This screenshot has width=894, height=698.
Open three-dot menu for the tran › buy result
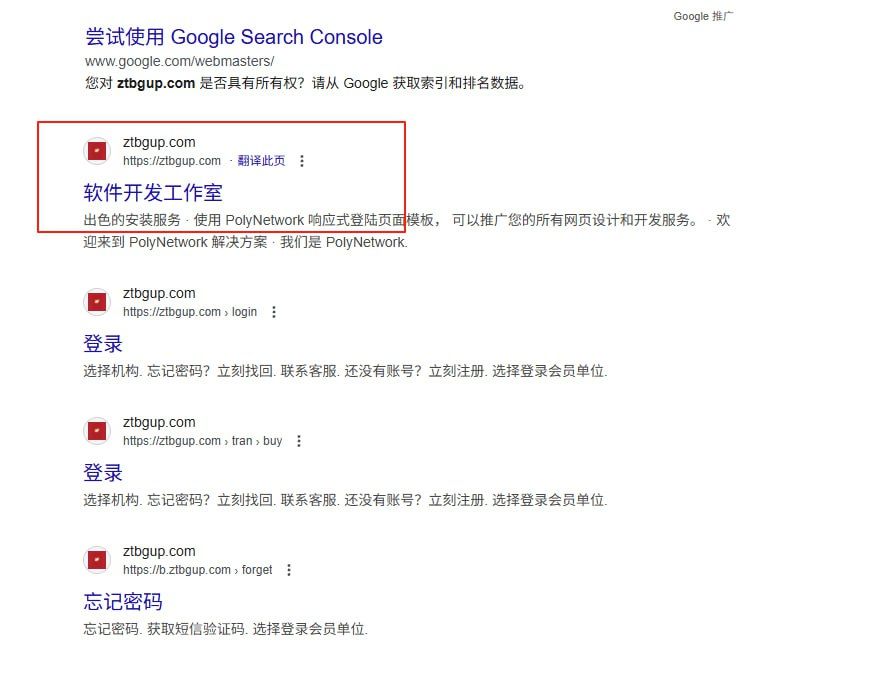pos(299,441)
